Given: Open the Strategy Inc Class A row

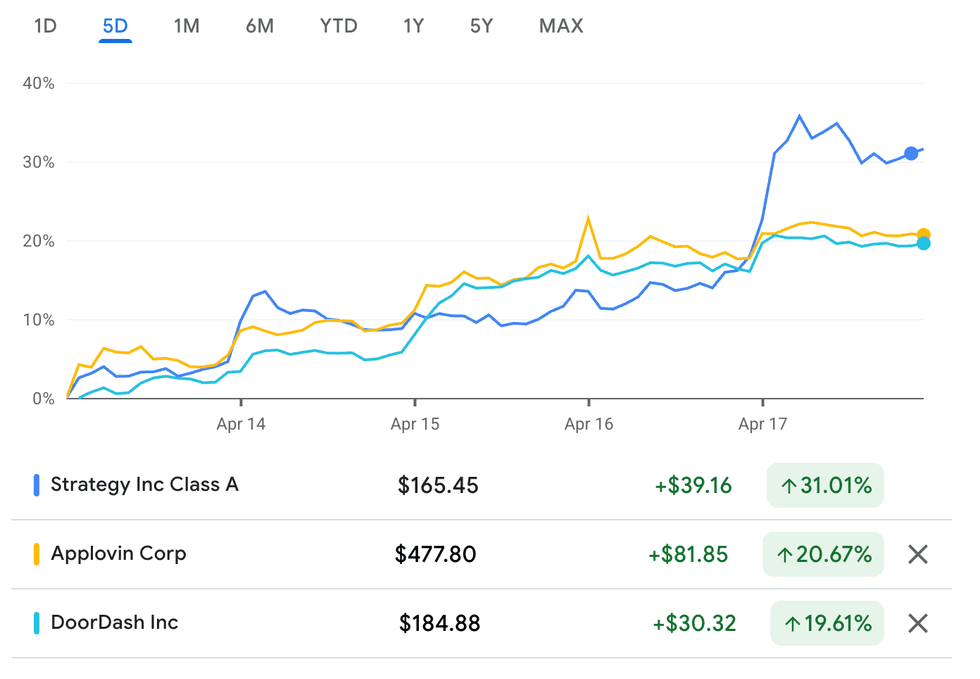Looking at the screenshot, I should (145, 484).
